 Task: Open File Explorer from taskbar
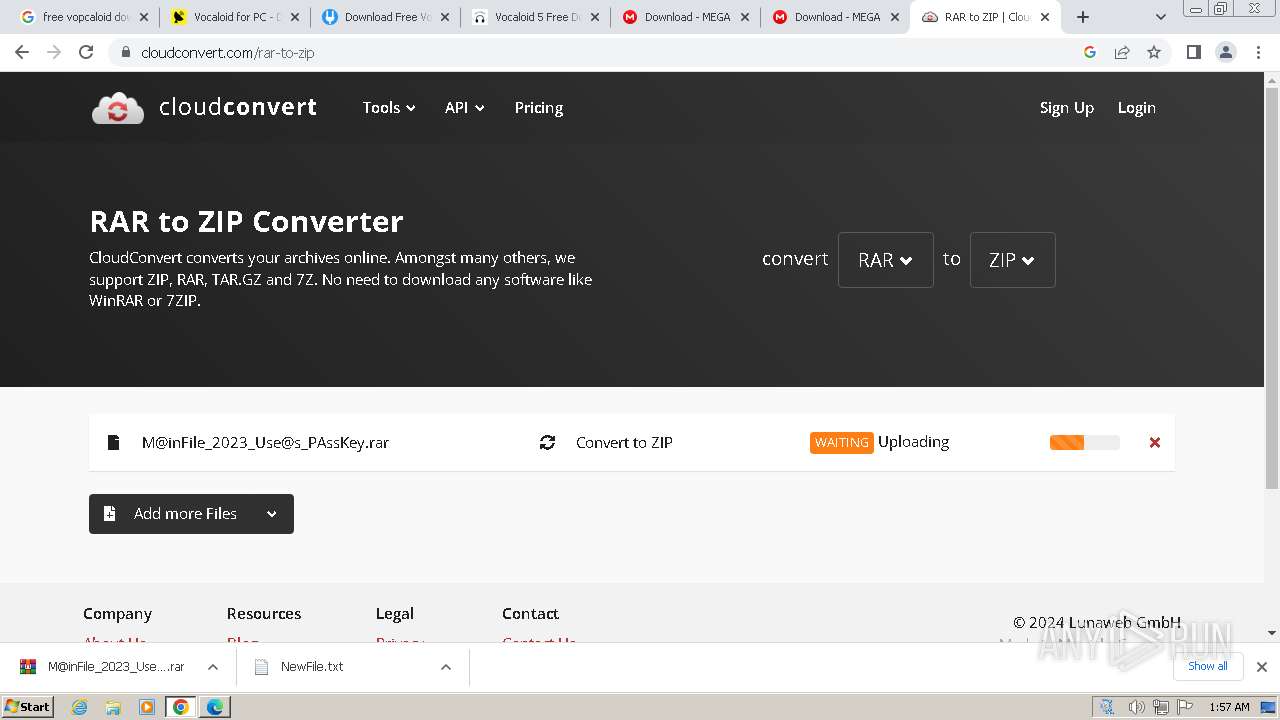pyautogui.click(x=113, y=707)
